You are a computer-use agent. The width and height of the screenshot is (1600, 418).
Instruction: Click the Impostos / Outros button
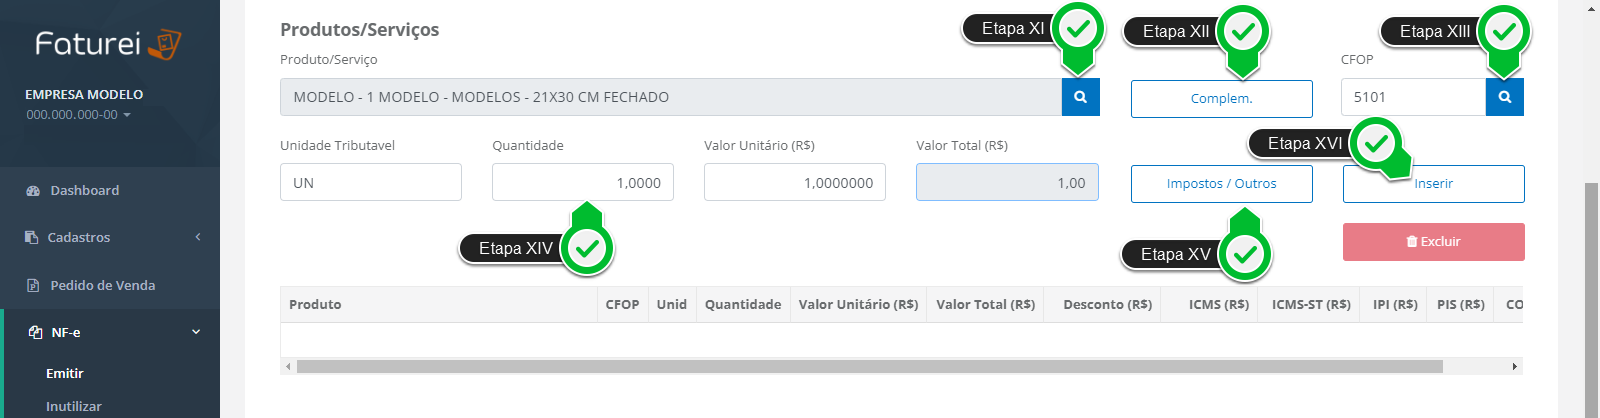pyautogui.click(x=1221, y=184)
